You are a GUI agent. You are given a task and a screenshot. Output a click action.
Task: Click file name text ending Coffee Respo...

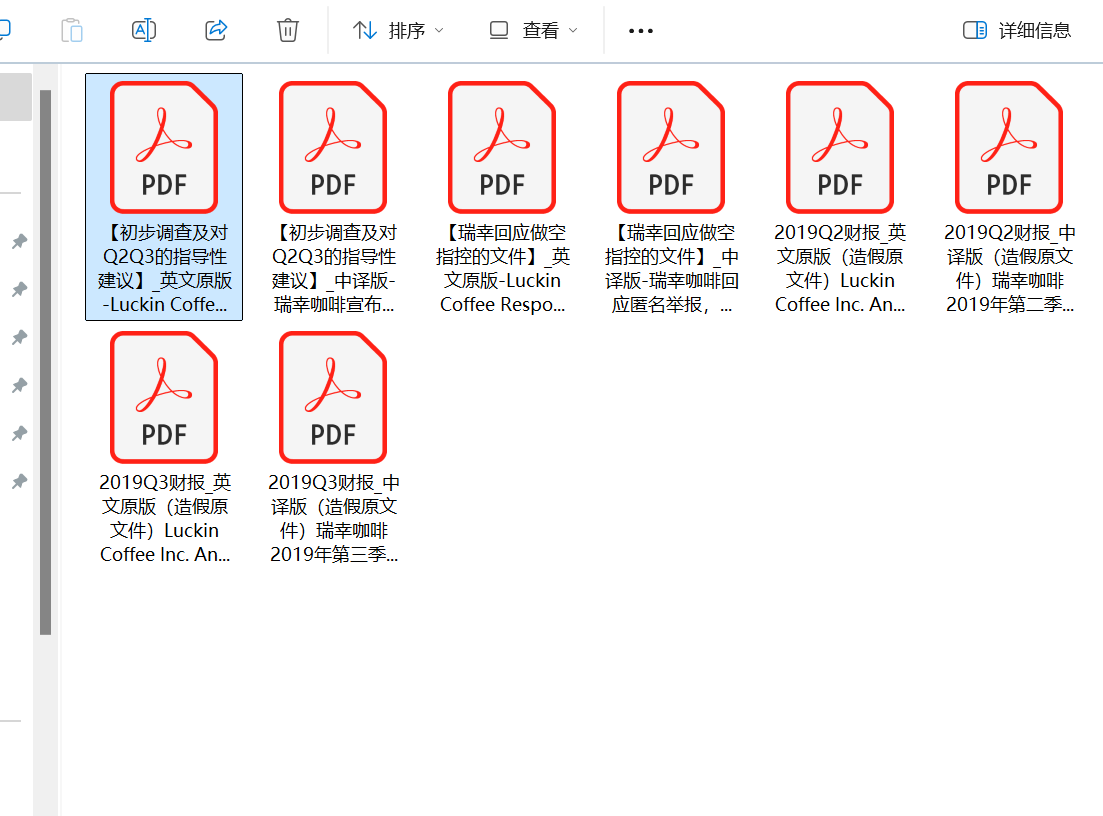[502, 268]
